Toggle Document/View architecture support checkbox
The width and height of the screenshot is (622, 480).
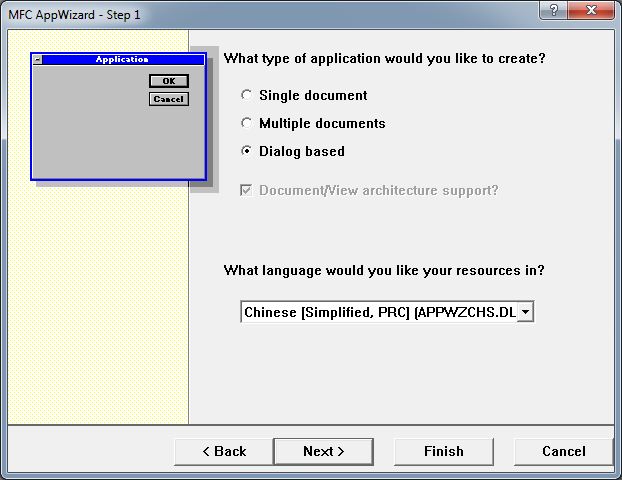tap(247, 190)
